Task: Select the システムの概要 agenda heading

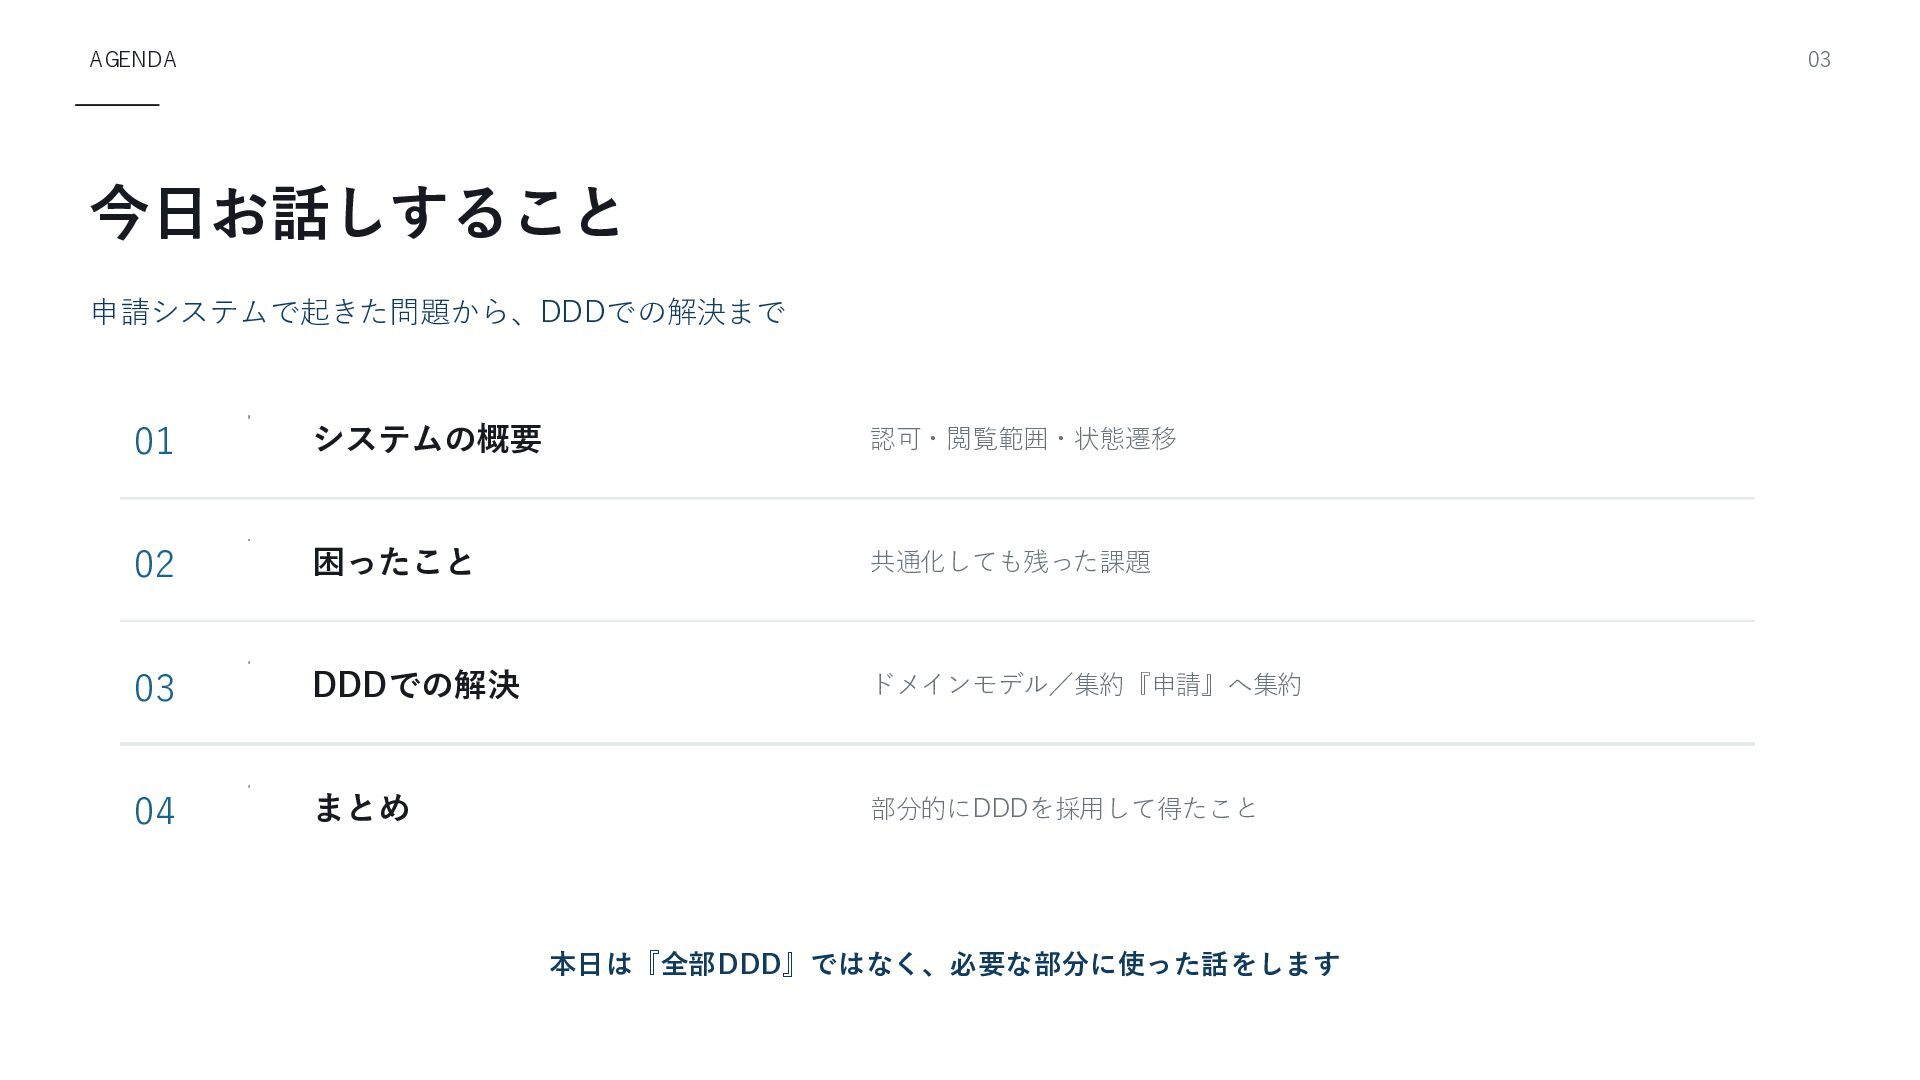Action: click(x=427, y=438)
